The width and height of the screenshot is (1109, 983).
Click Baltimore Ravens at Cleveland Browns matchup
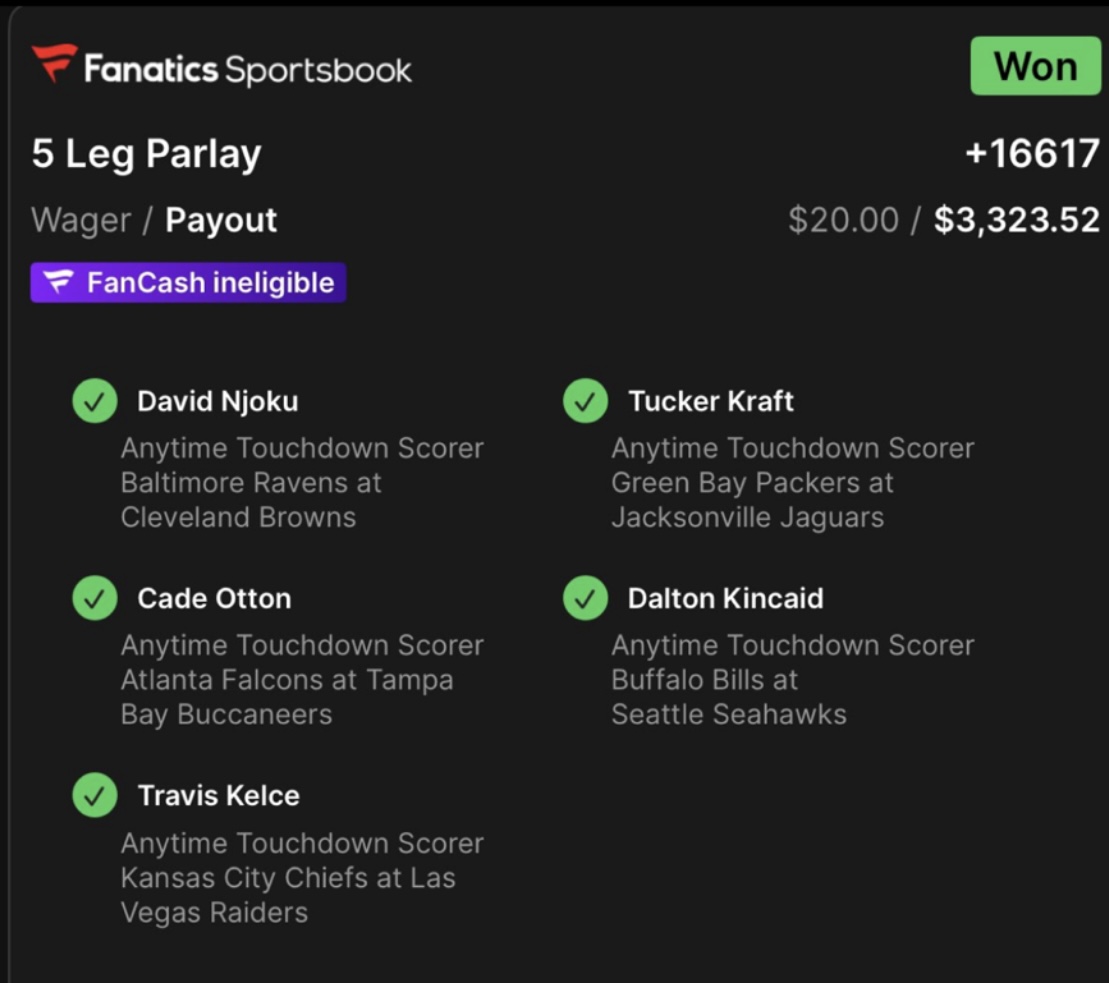(250, 500)
